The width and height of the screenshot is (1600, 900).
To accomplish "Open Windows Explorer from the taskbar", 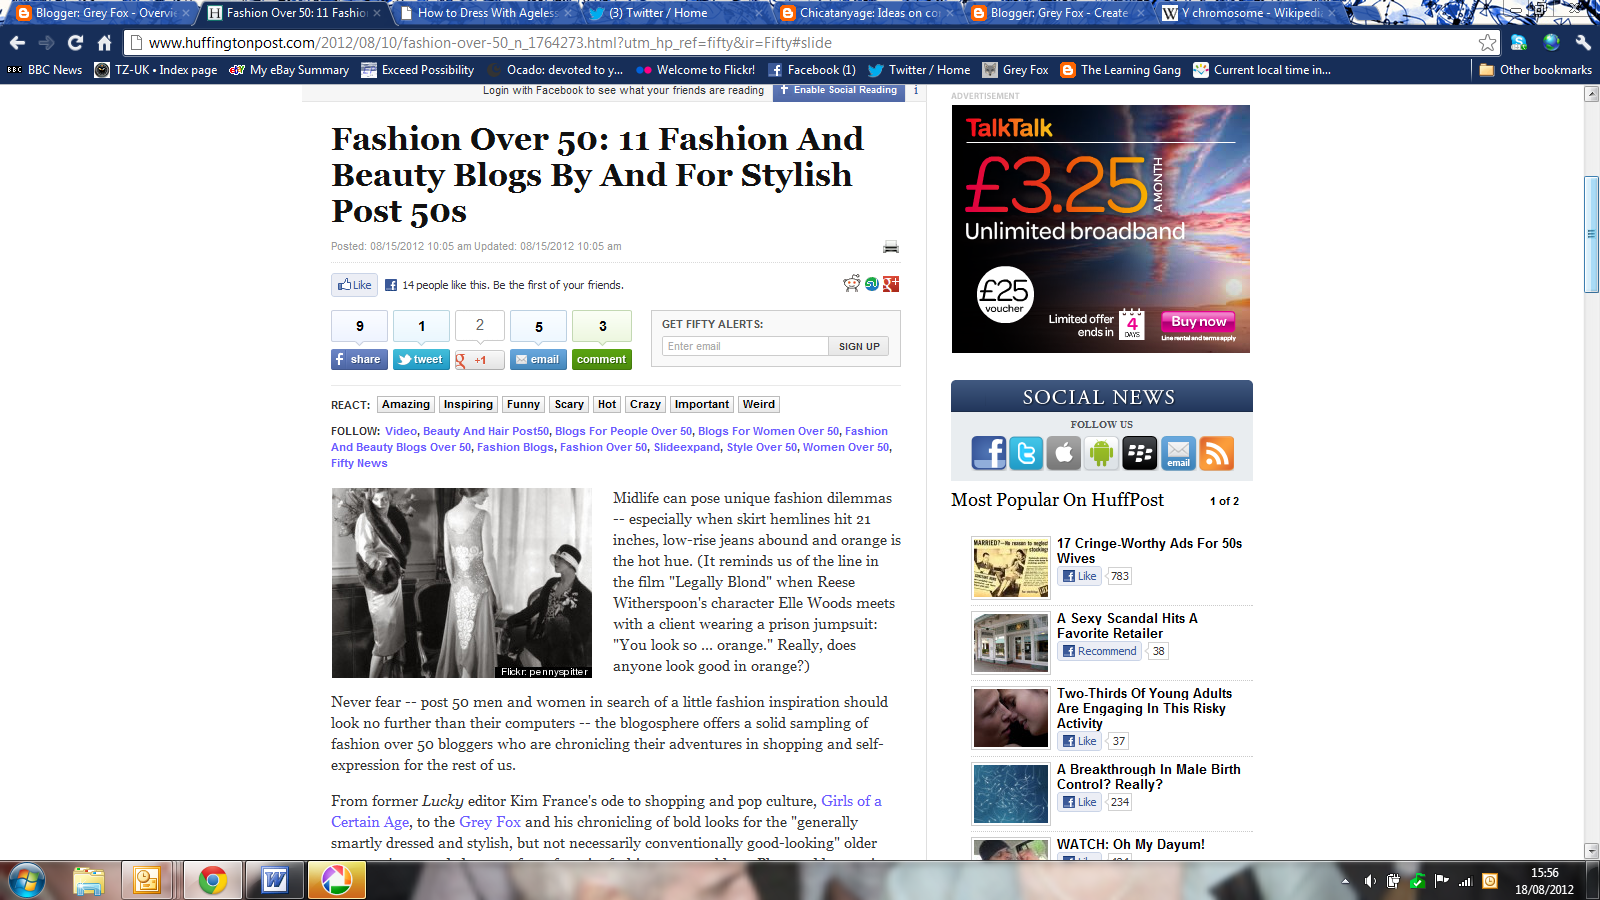I will coord(88,881).
